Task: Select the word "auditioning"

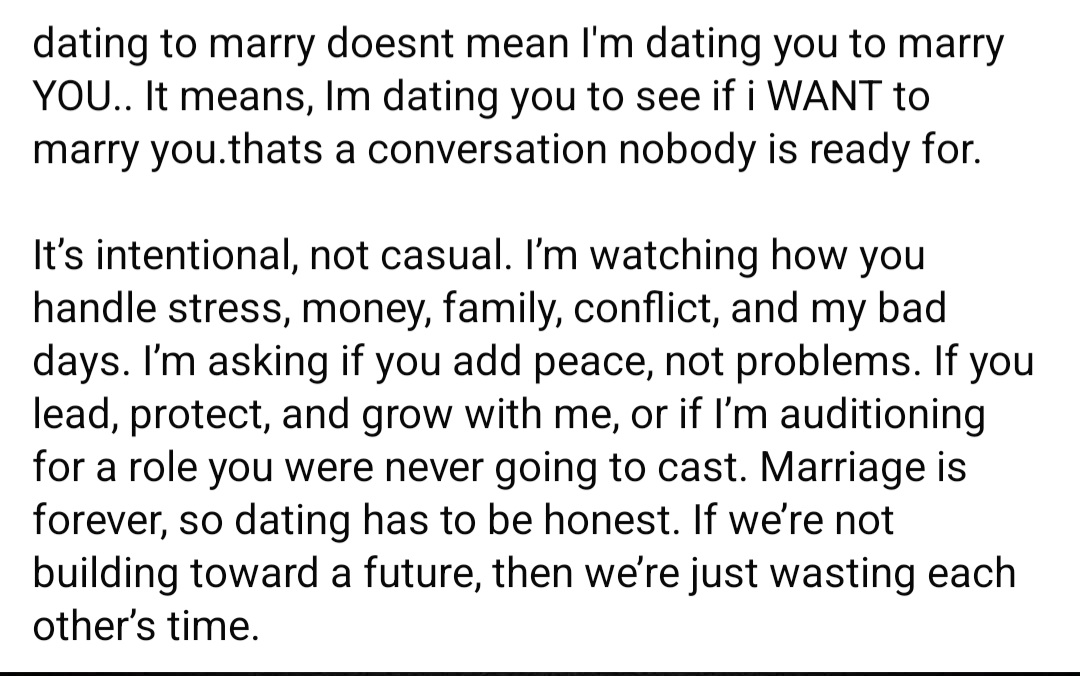Action: 882,416
